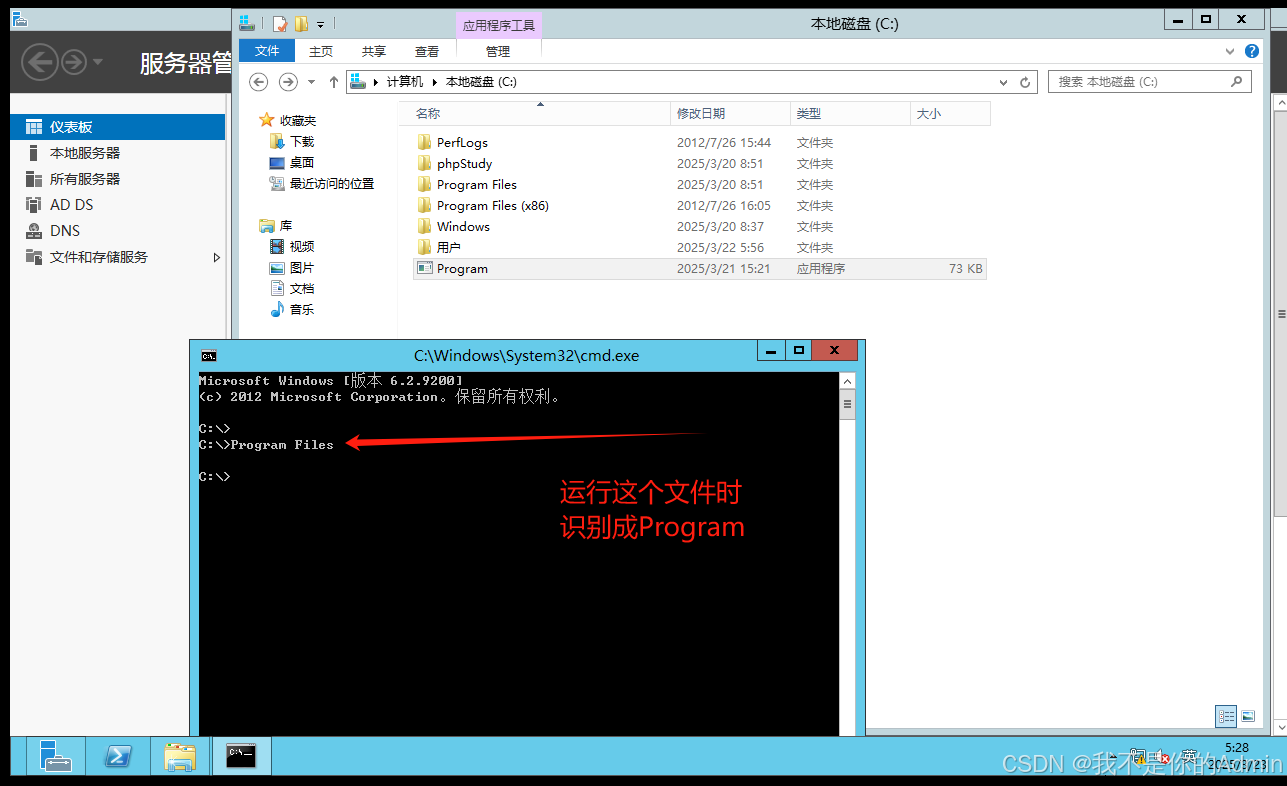
Task: Navigate up one level using the up arrow
Action: coord(333,81)
